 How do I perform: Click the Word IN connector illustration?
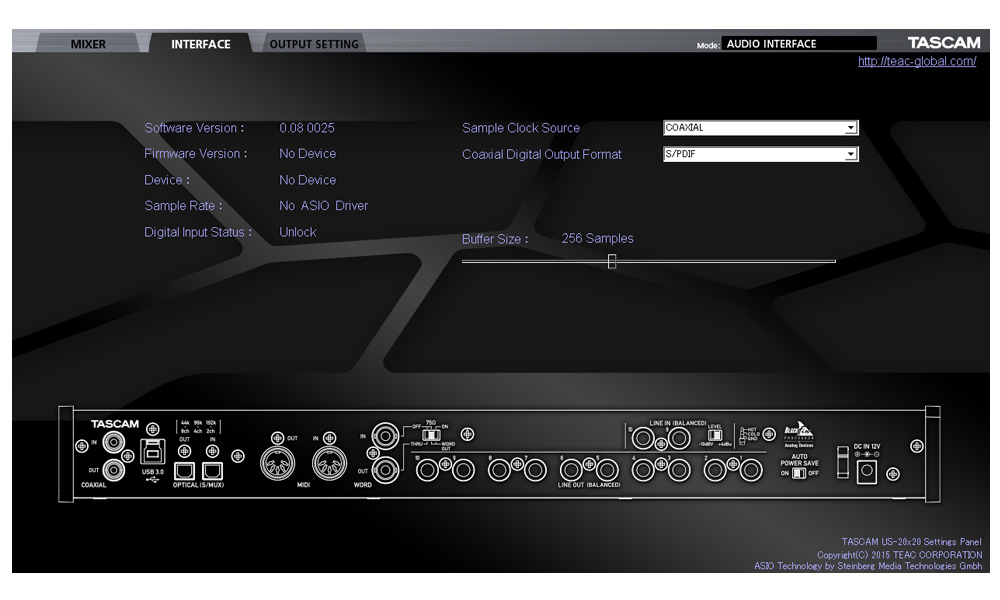pos(385,437)
